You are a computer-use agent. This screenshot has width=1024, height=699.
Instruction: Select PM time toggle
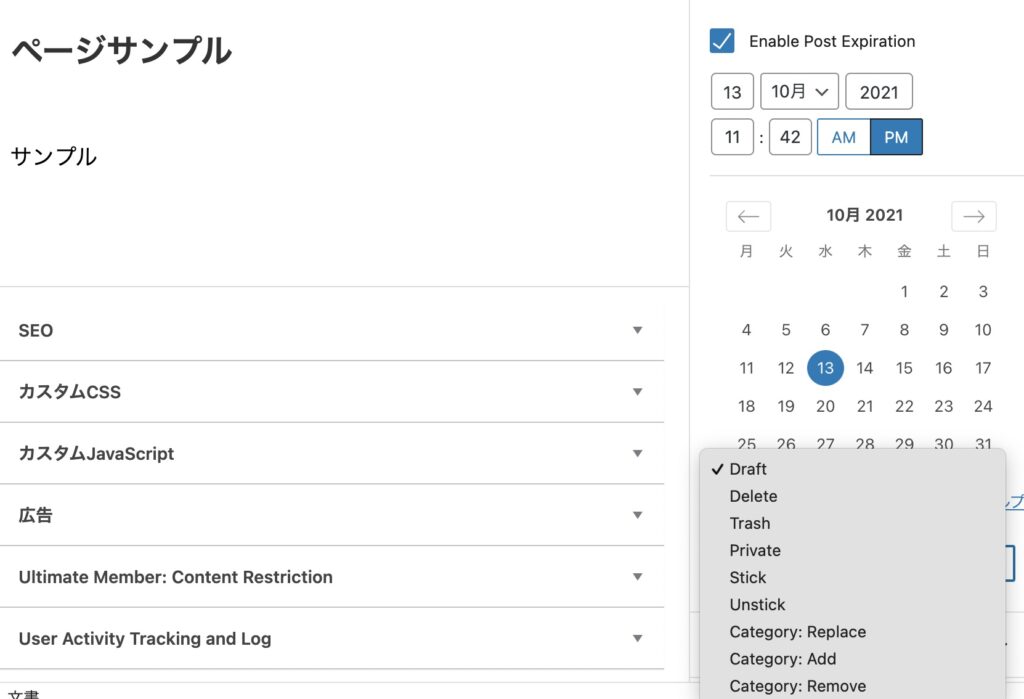(896, 137)
